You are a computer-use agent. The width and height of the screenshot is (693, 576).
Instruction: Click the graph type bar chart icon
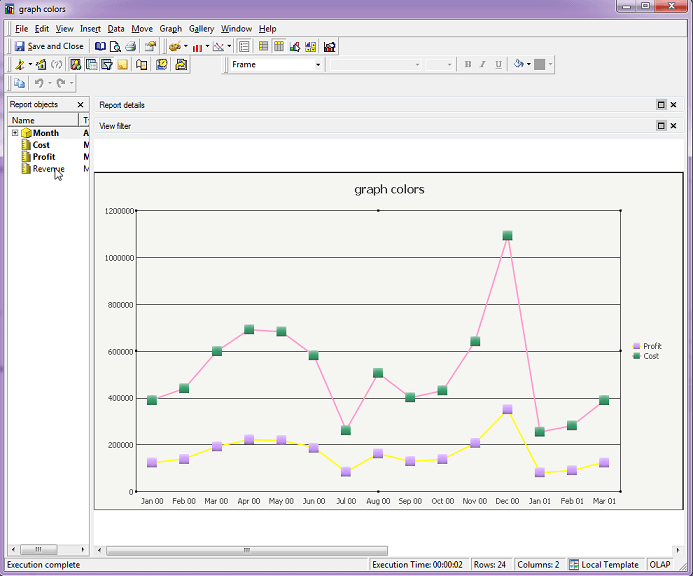[197, 46]
